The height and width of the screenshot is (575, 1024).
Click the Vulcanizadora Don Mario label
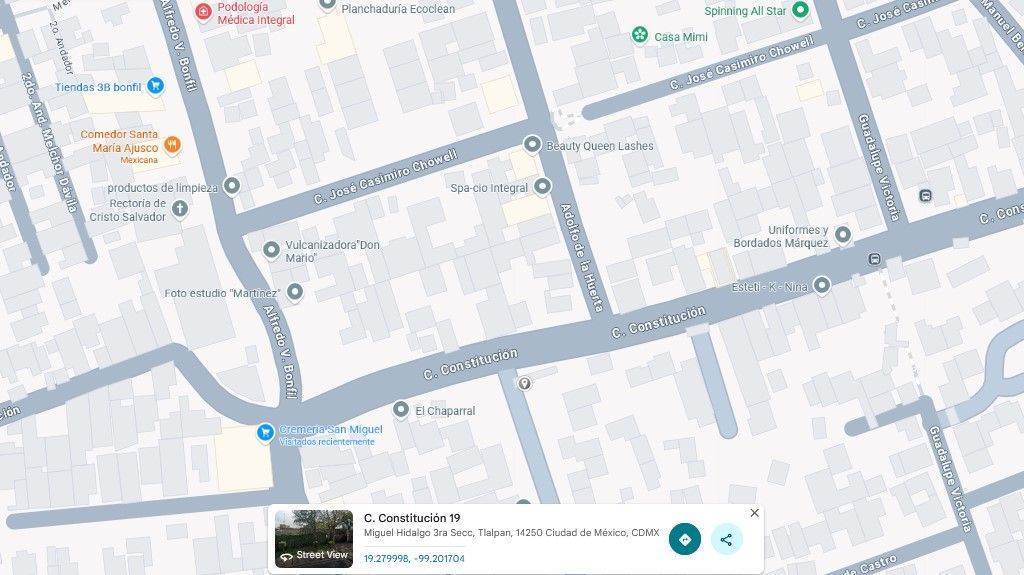332,251
